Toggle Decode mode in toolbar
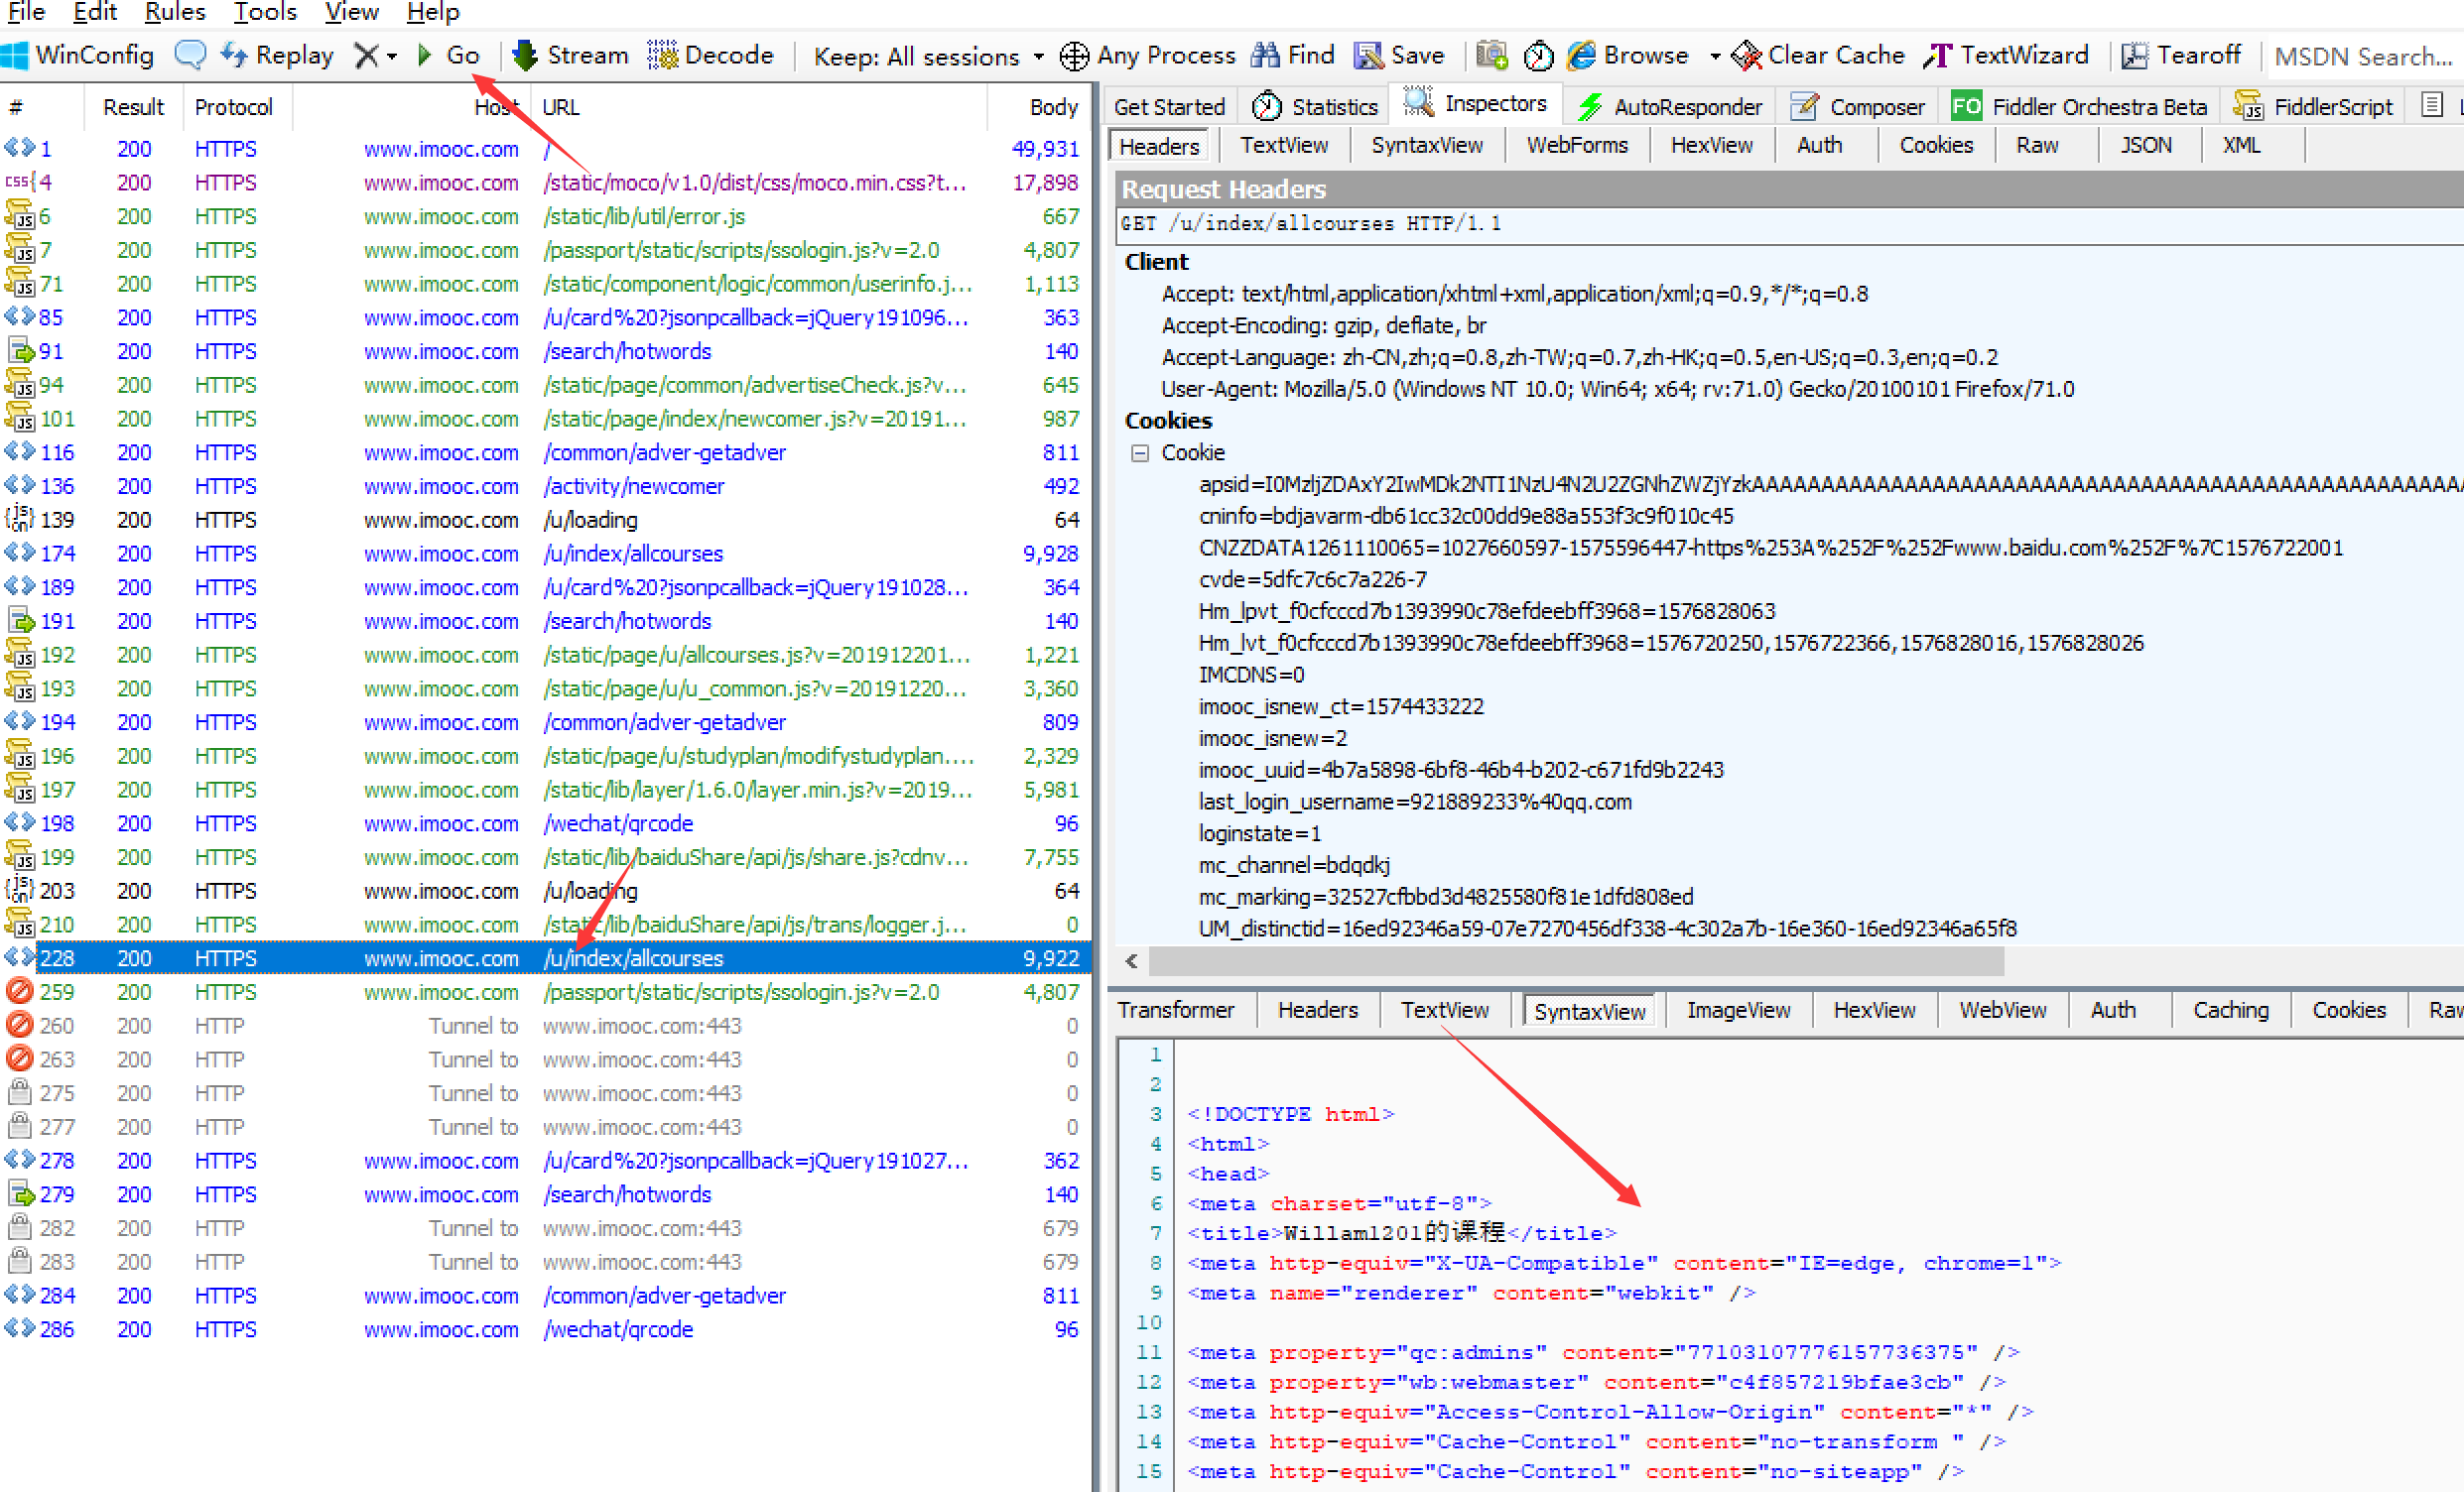This screenshot has height=1492, width=2464. pos(711,55)
